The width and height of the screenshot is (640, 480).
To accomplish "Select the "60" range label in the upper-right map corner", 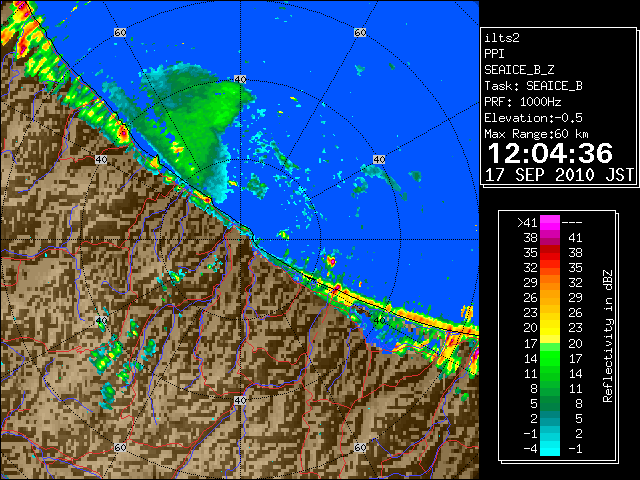I will (360, 32).
